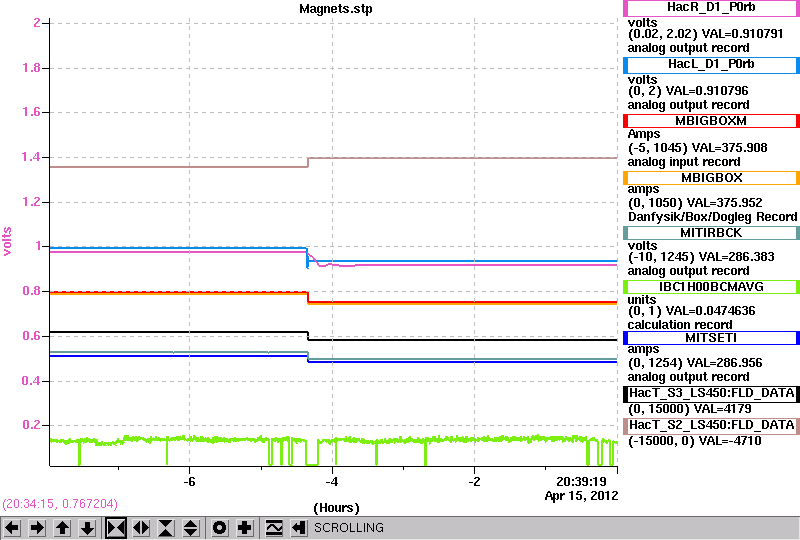This screenshot has width=800, height=540.
Task: Click the auto-scale circle icon
Action: (x=220, y=528)
